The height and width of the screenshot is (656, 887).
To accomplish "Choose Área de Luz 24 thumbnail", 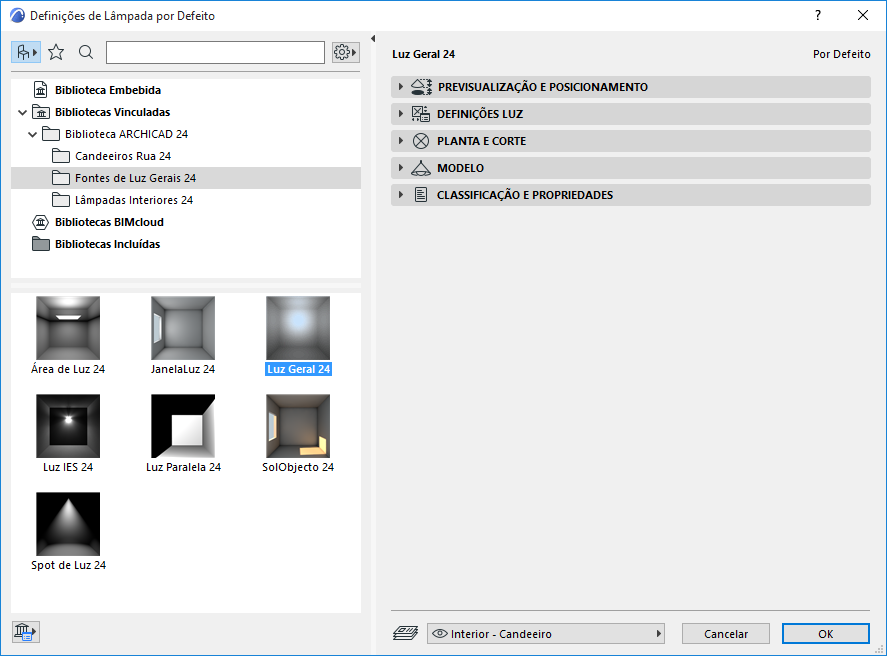I will (x=68, y=328).
